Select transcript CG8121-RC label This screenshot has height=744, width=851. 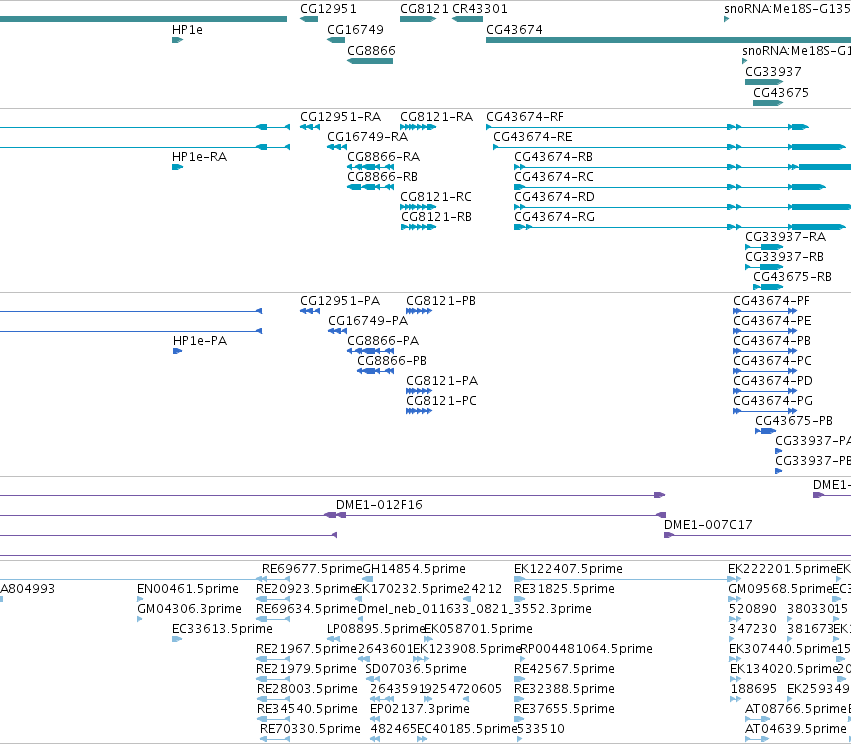(x=436, y=197)
